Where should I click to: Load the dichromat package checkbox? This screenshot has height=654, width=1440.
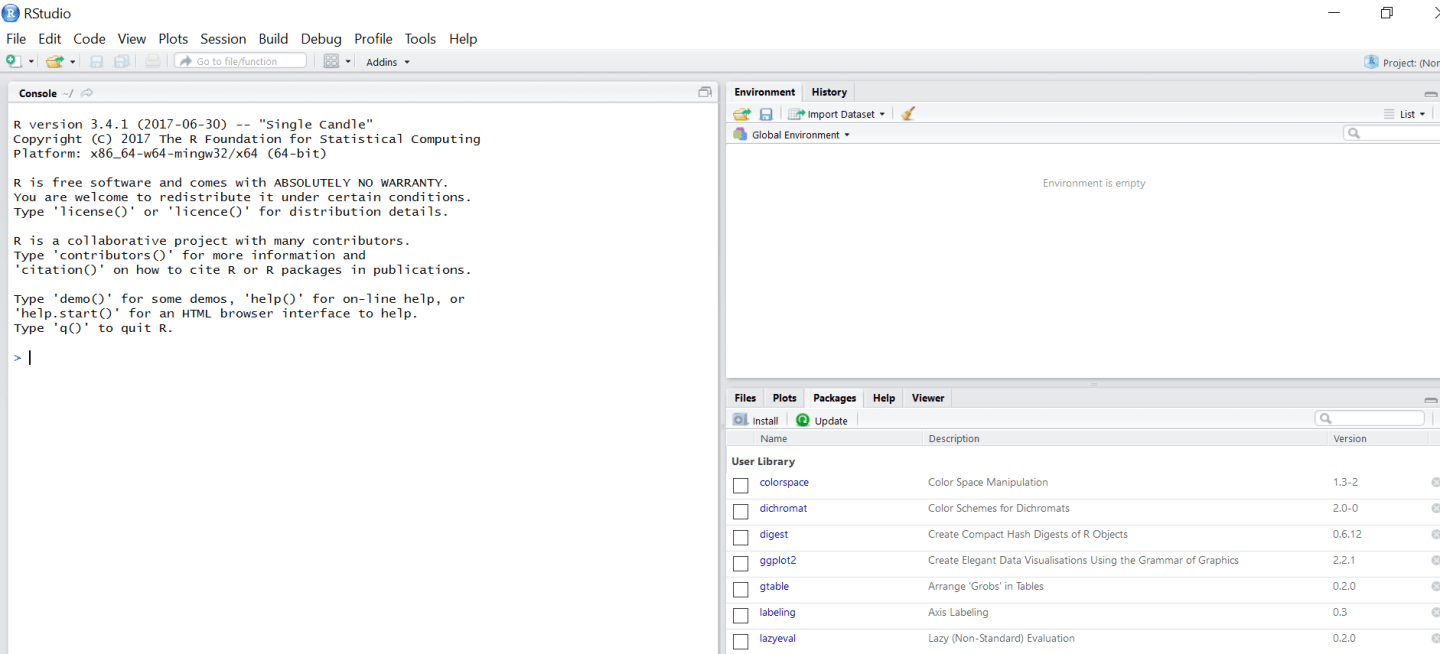click(x=741, y=512)
